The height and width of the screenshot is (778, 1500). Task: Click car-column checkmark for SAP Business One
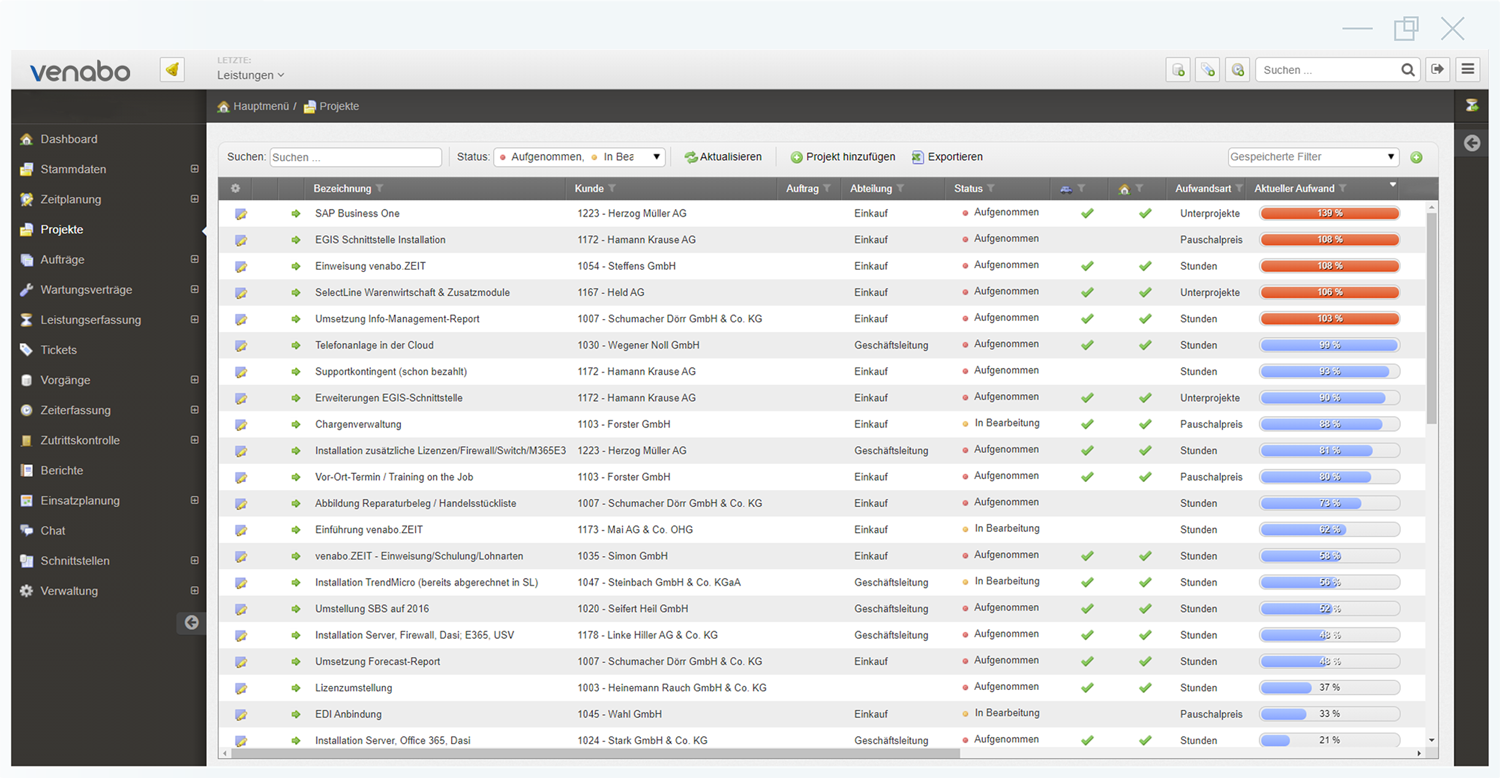tap(1087, 213)
